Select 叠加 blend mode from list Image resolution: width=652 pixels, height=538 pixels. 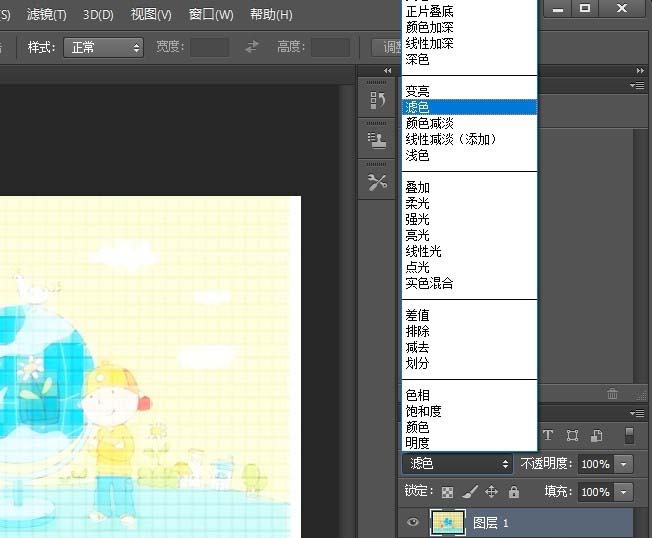[417, 187]
